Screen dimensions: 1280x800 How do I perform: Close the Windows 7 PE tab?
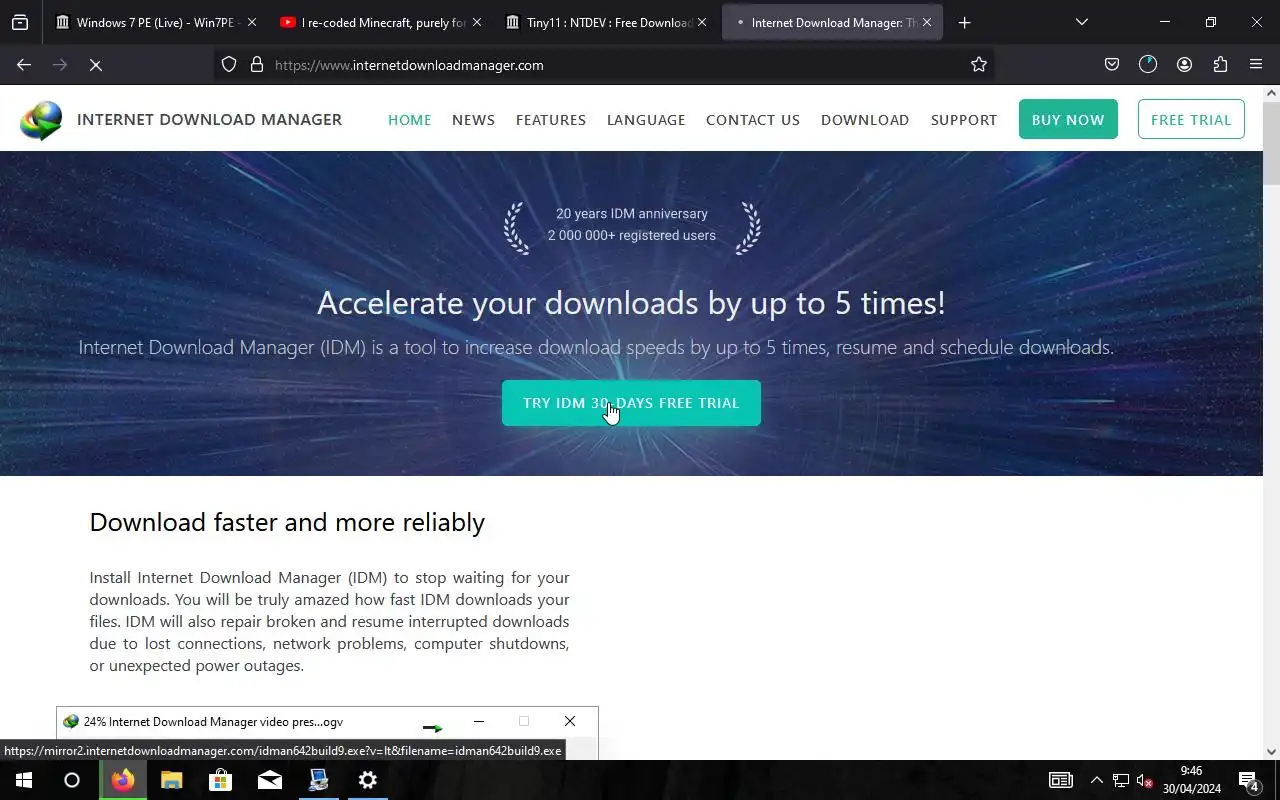(251, 22)
